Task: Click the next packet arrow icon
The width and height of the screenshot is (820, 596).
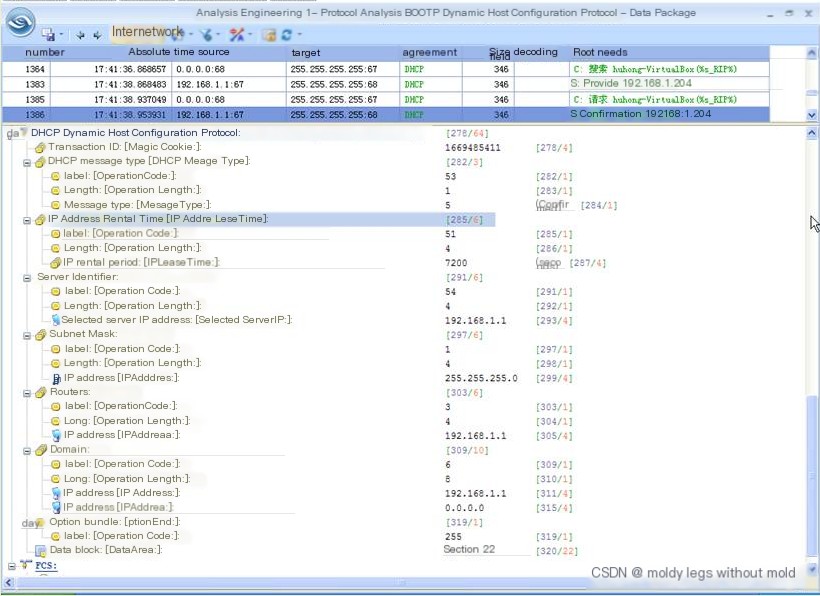Action: (x=97, y=35)
